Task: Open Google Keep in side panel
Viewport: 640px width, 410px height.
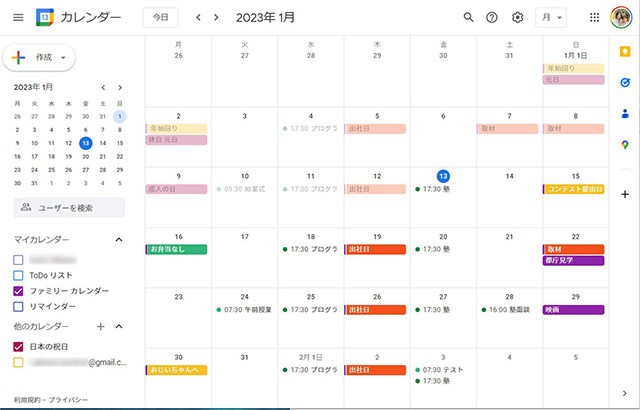Action: point(625,53)
